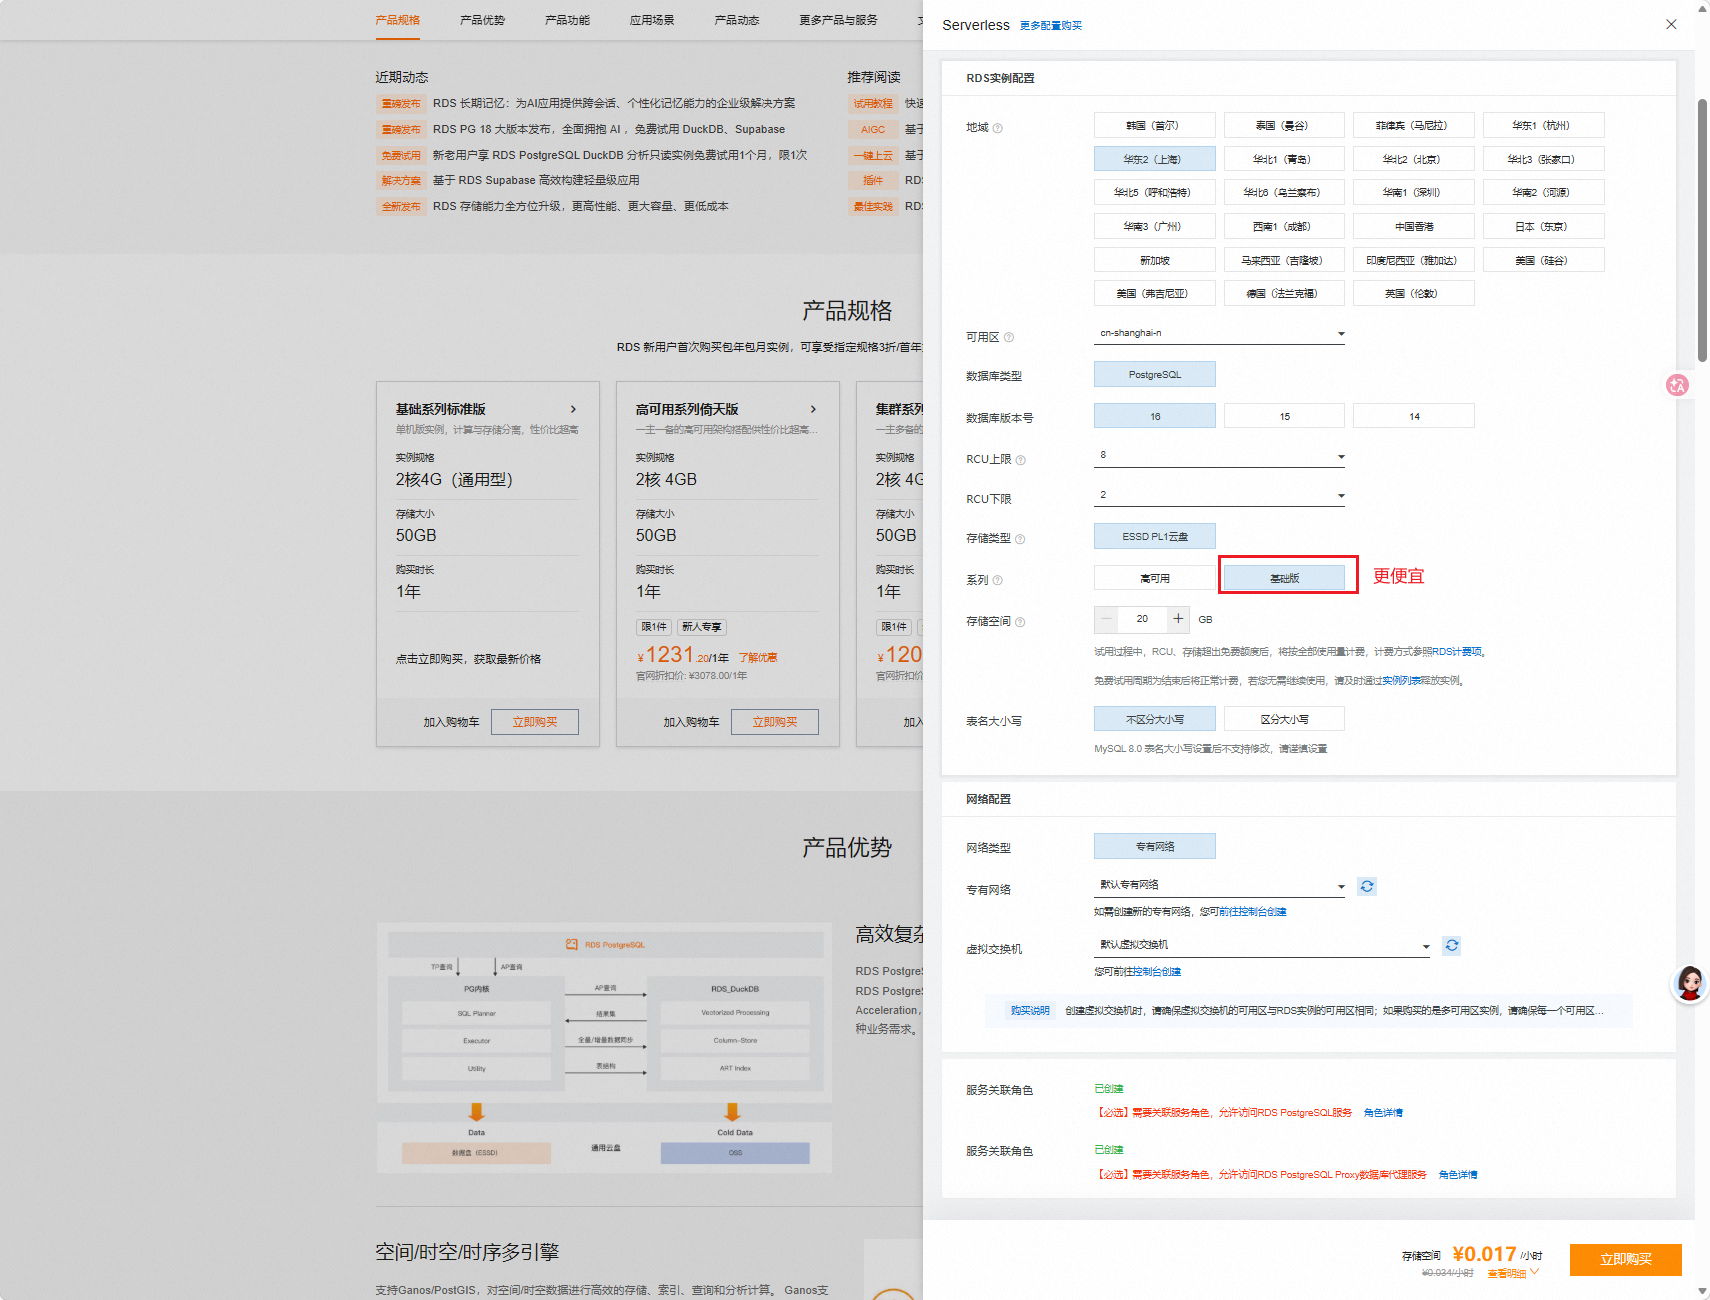Click the orange 立即购买 button in the panel

(x=1625, y=1259)
